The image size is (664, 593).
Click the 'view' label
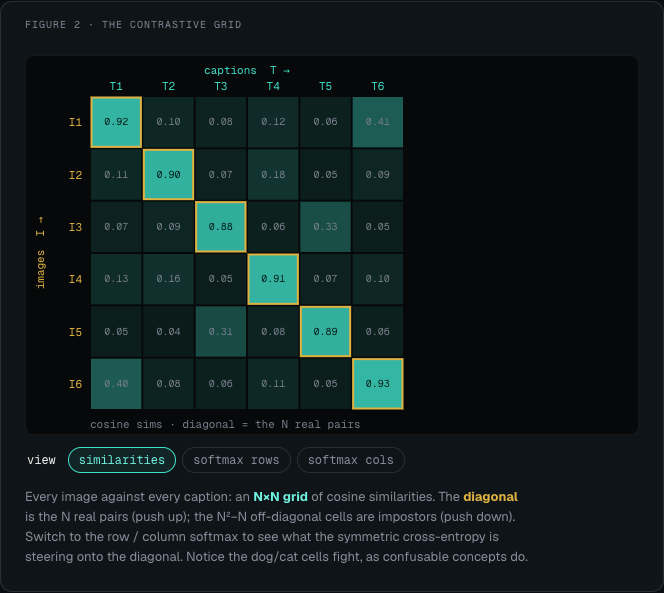click(42, 460)
